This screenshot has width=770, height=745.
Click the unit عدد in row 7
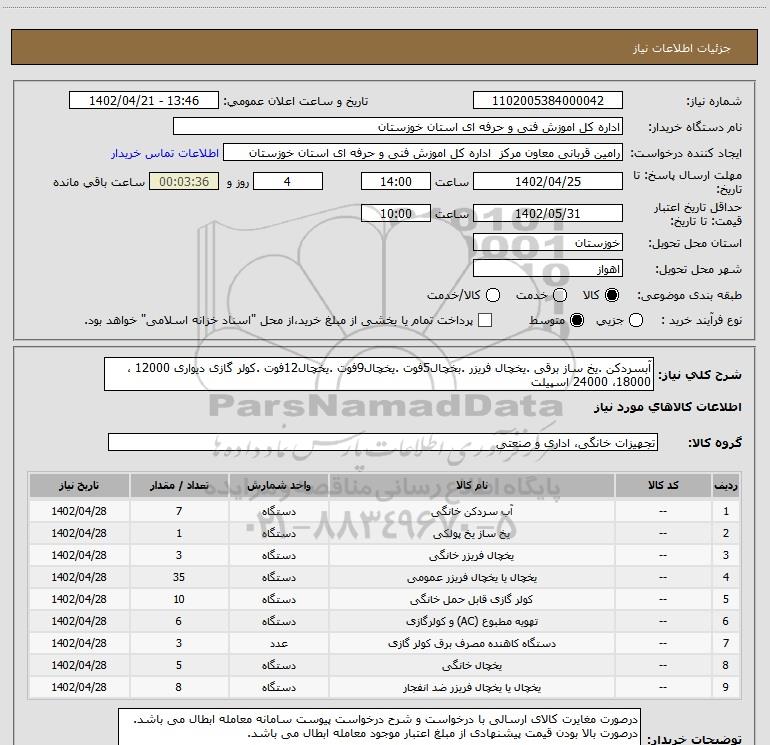click(278, 643)
